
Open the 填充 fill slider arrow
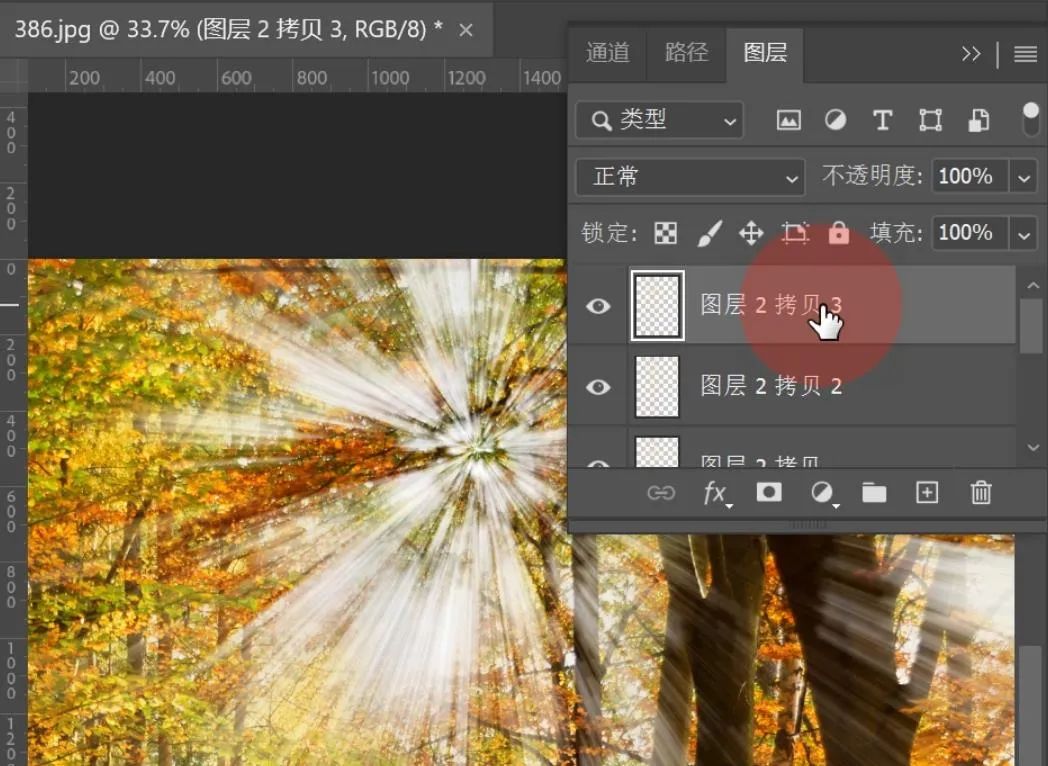[x=1023, y=235]
